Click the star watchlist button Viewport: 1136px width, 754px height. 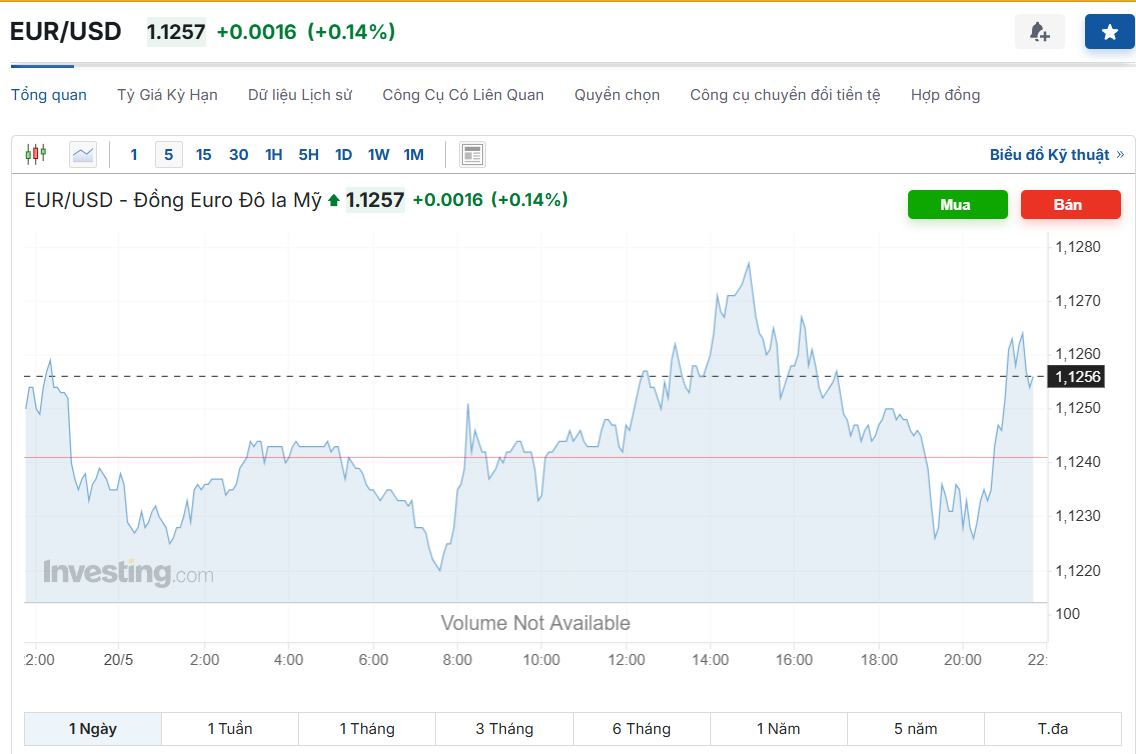(1109, 32)
